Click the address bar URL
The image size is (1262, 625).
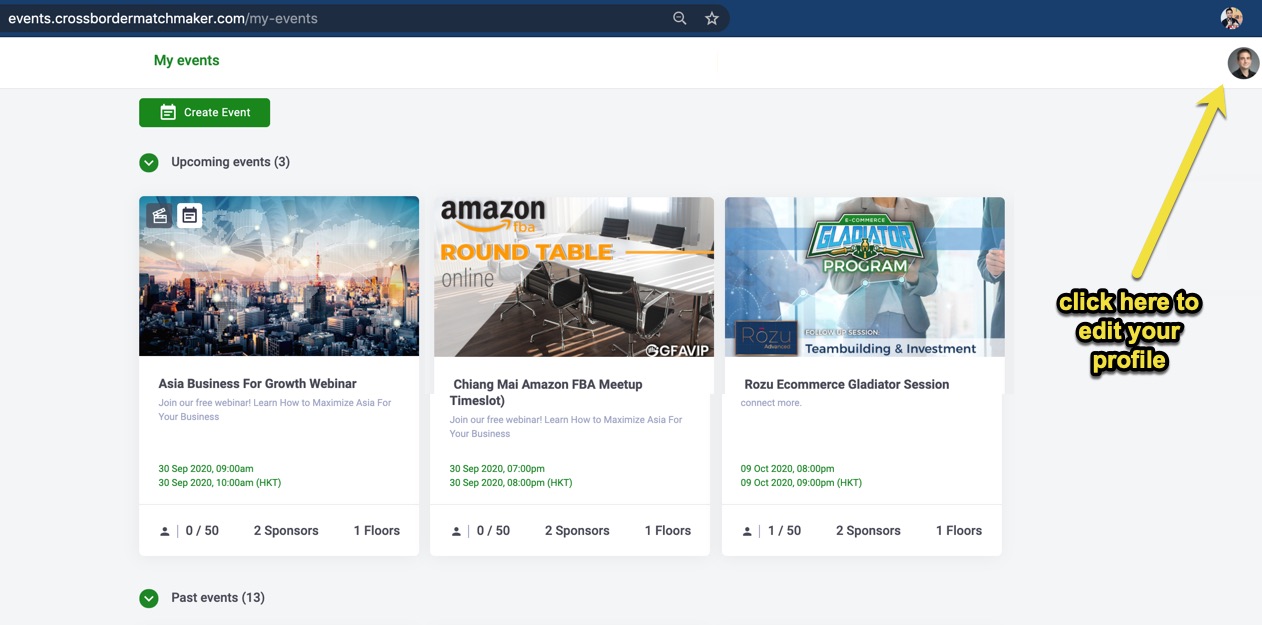pos(163,18)
